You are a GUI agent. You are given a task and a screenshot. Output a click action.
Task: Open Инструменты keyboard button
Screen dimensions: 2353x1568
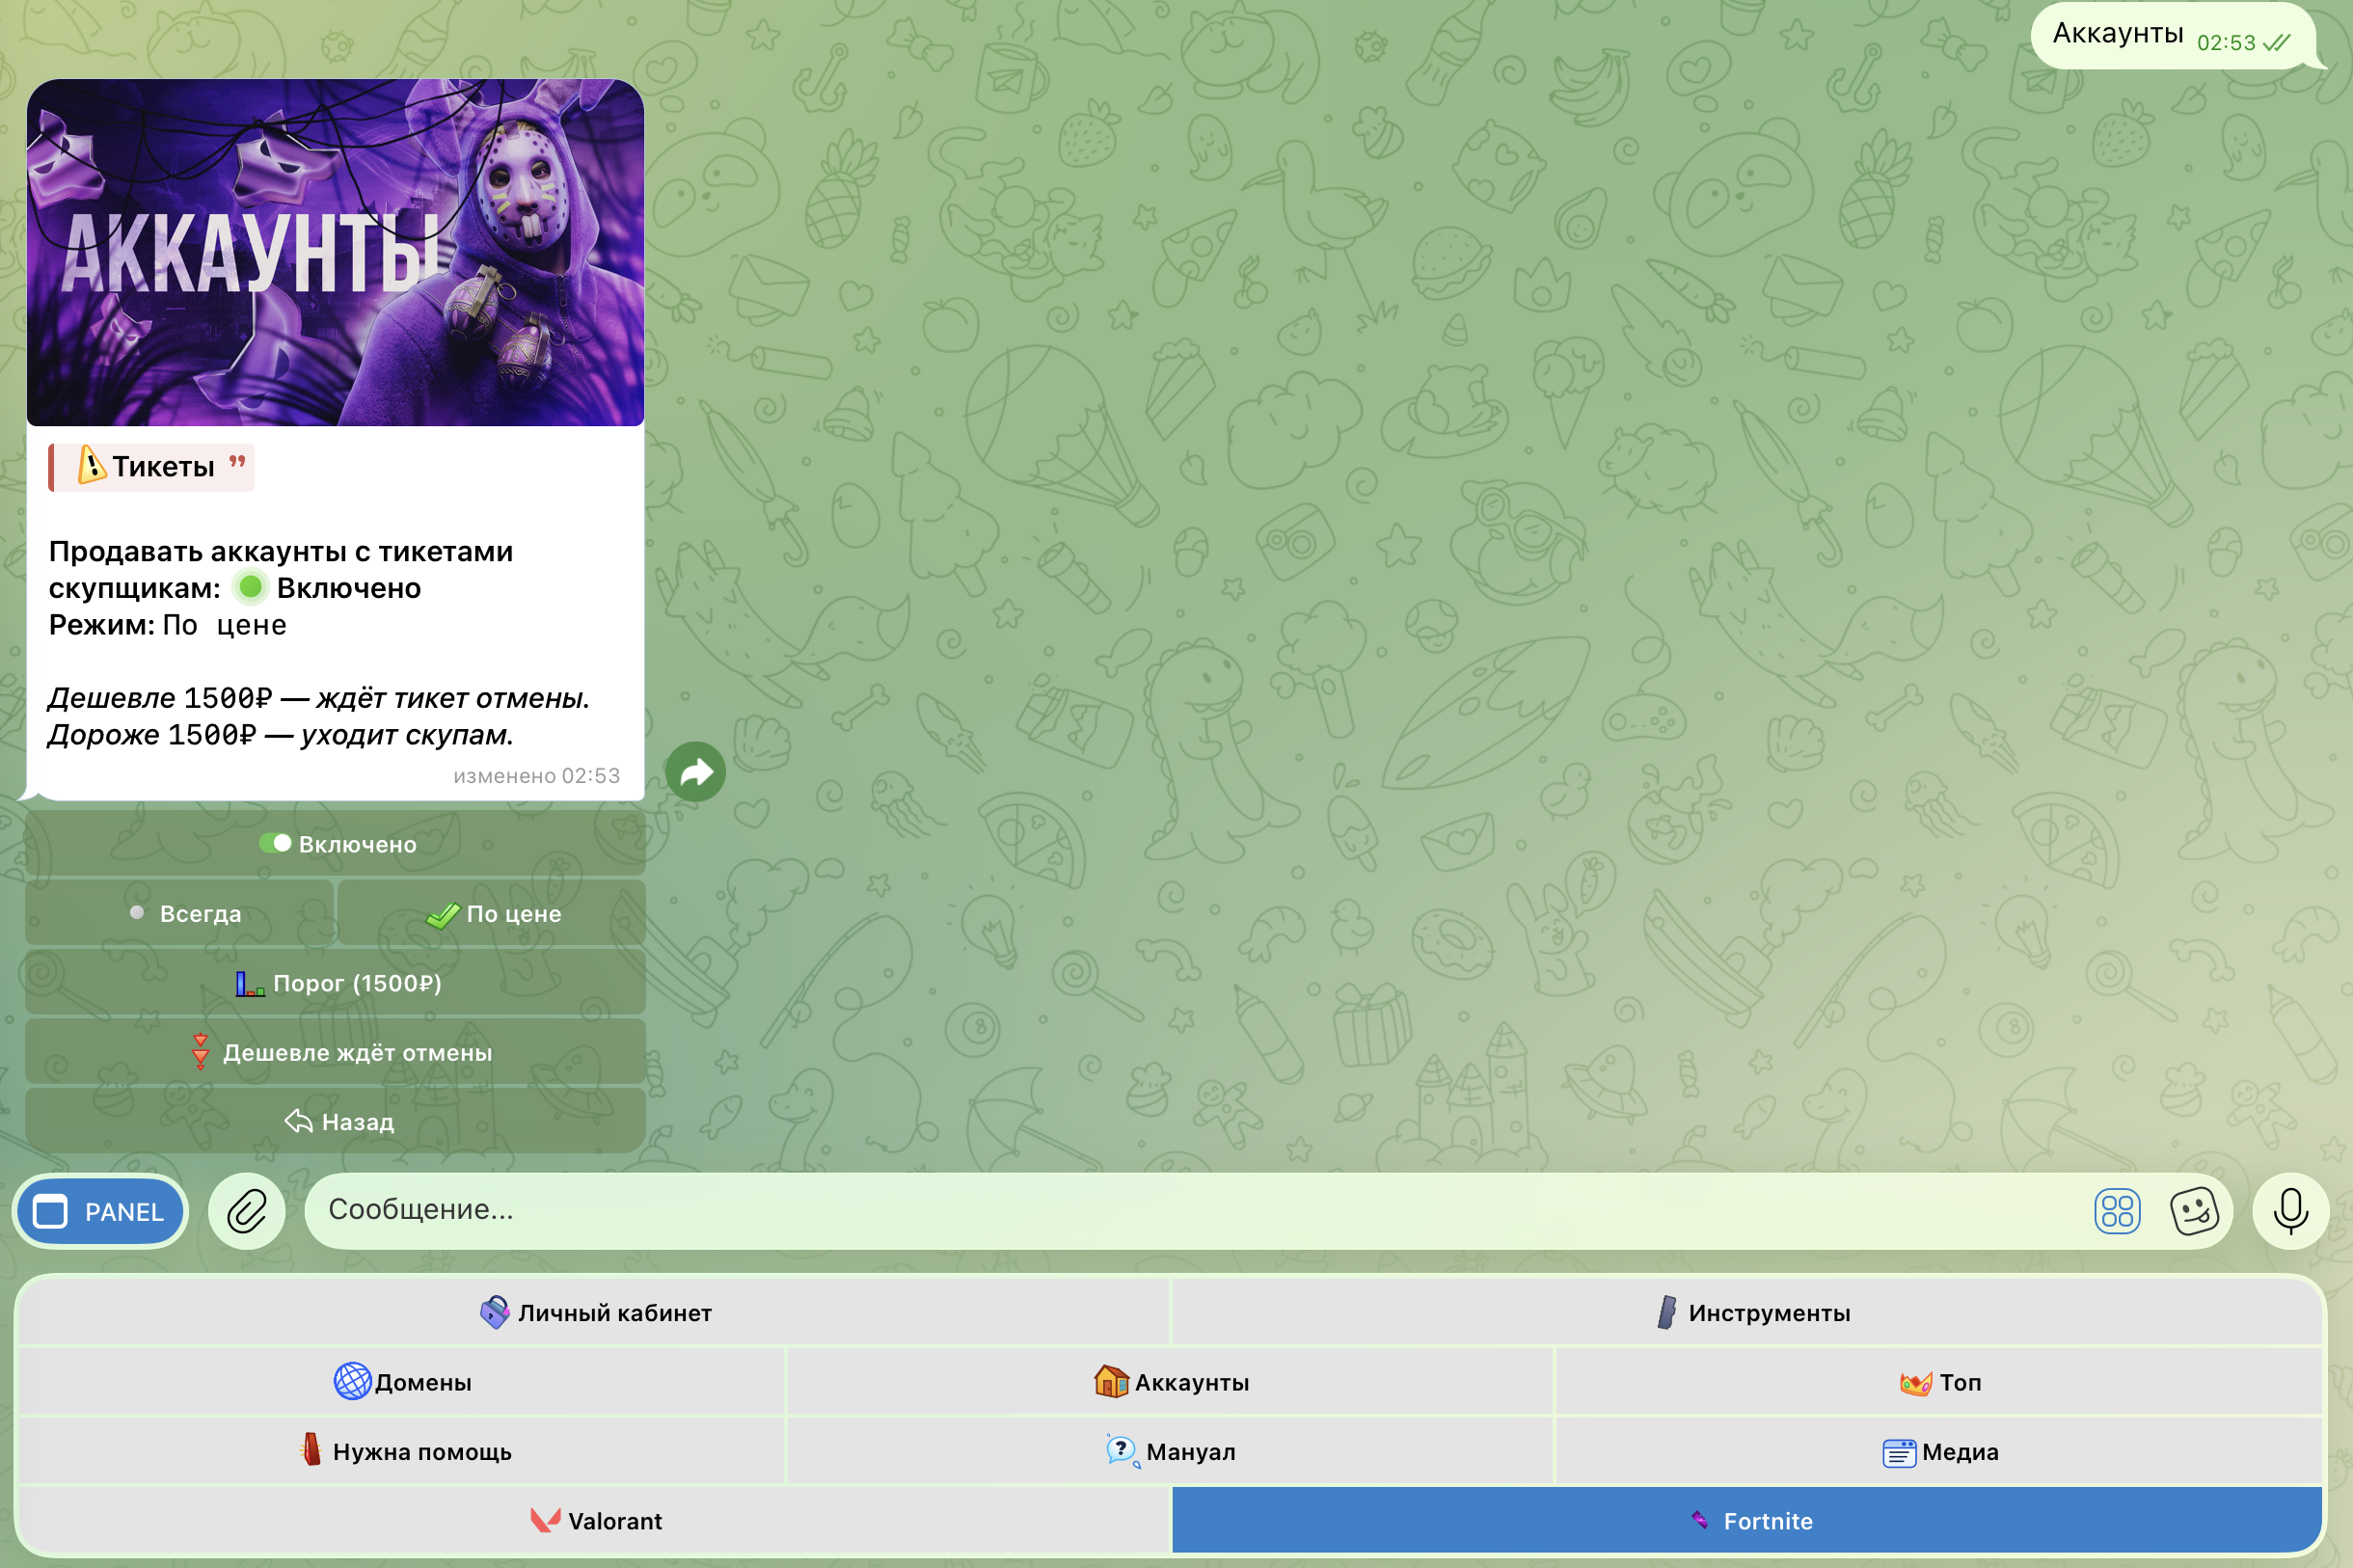[1747, 1312]
